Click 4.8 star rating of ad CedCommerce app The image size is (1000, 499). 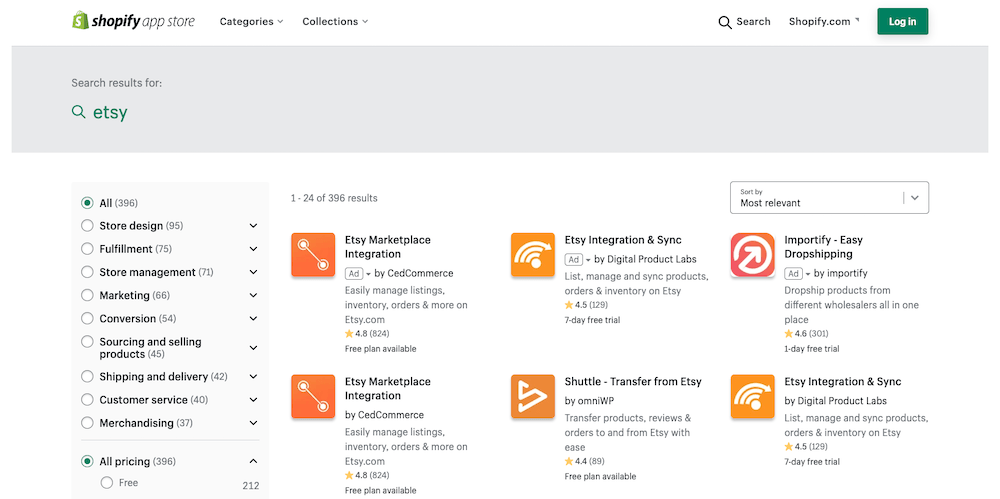click(x=367, y=333)
